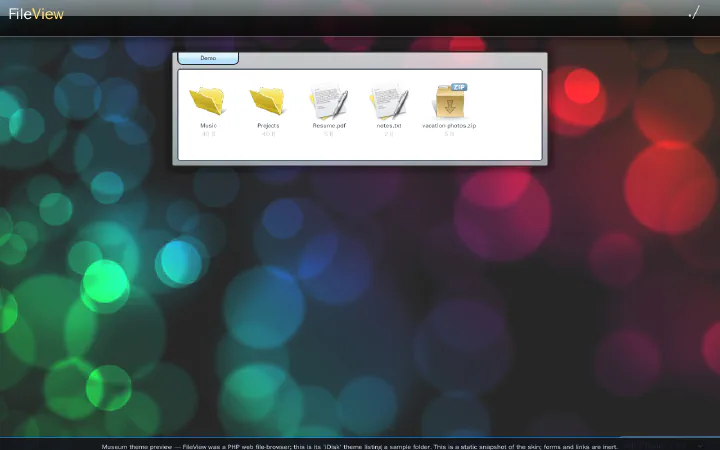The height and width of the screenshot is (450, 720).
Task: Open the Music folder icon
Action: pos(207,101)
